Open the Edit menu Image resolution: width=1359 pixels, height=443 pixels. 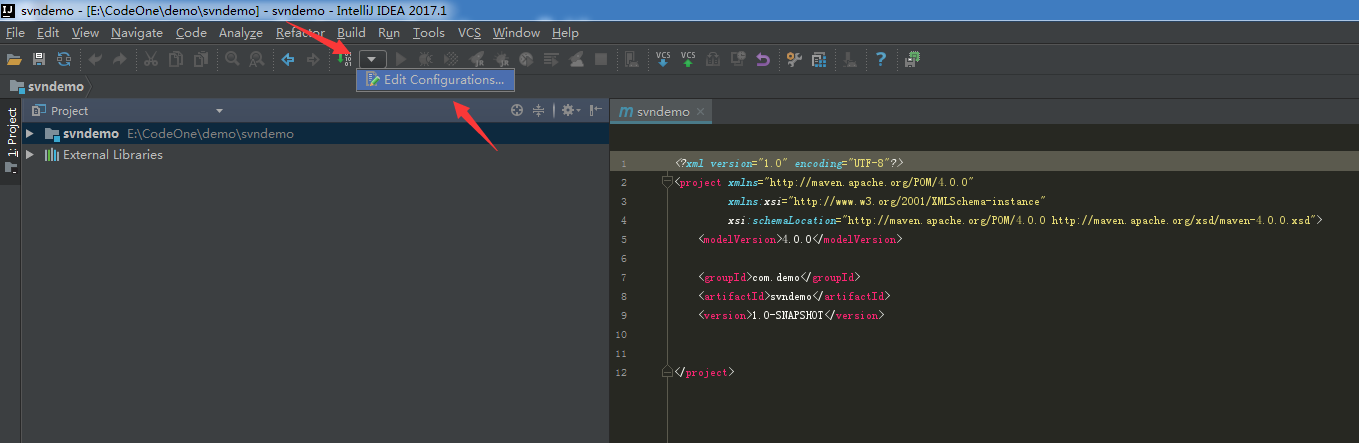coord(48,33)
